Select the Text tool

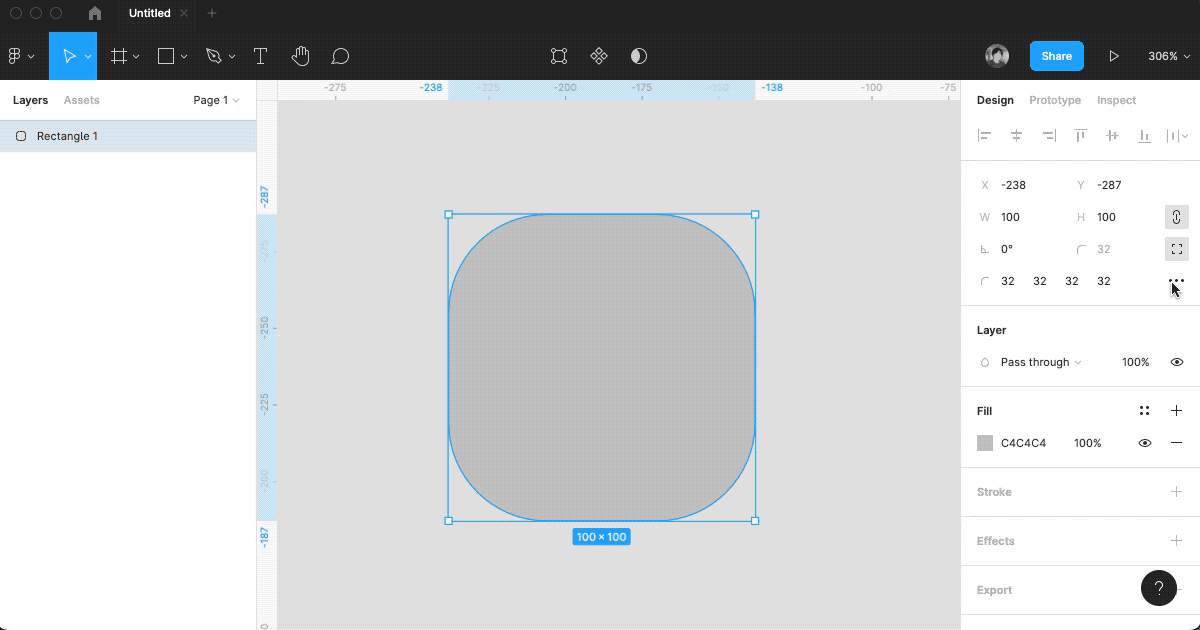point(260,56)
